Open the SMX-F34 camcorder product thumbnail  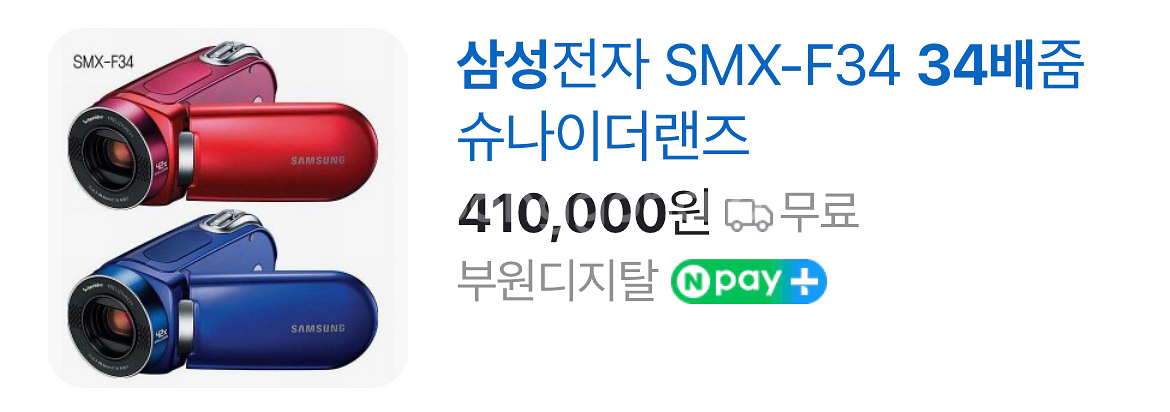[x=228, y=207]
